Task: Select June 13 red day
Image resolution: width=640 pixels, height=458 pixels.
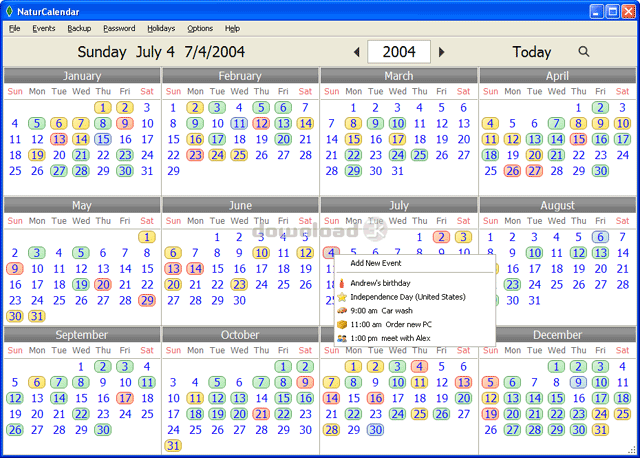Action: (x=173, y=269)
